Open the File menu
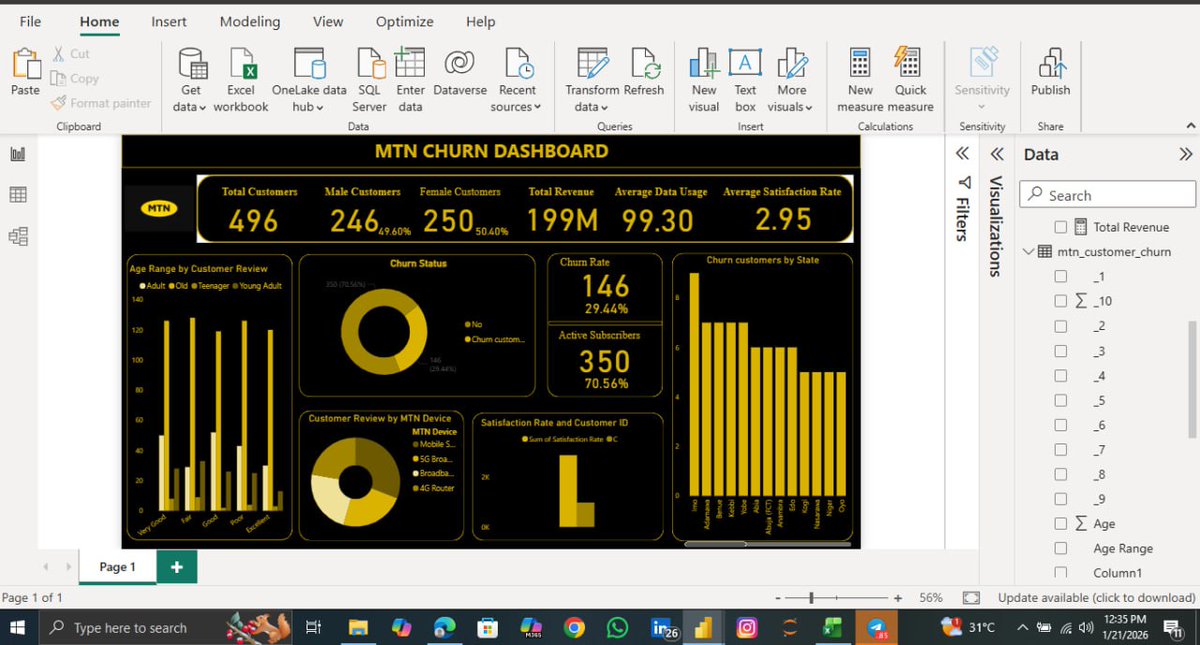1200x645 pixels. coord(31,21)
